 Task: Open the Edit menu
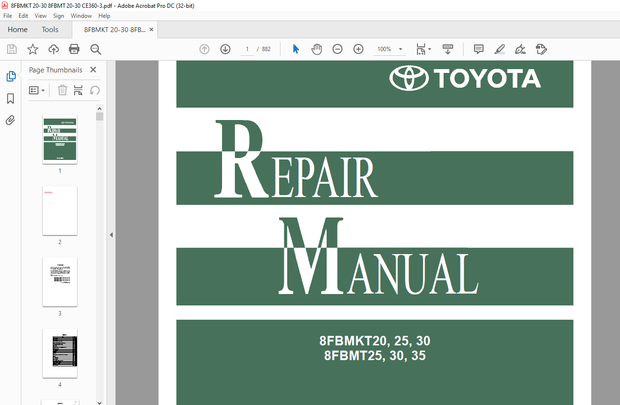[x=23, y=16]
